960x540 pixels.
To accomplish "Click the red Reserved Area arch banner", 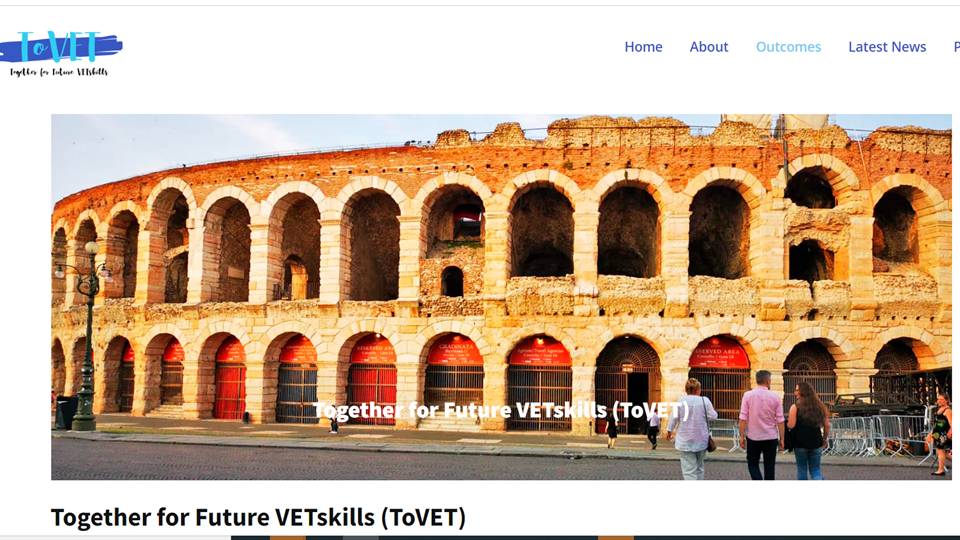I will click(x=719, y=353).
